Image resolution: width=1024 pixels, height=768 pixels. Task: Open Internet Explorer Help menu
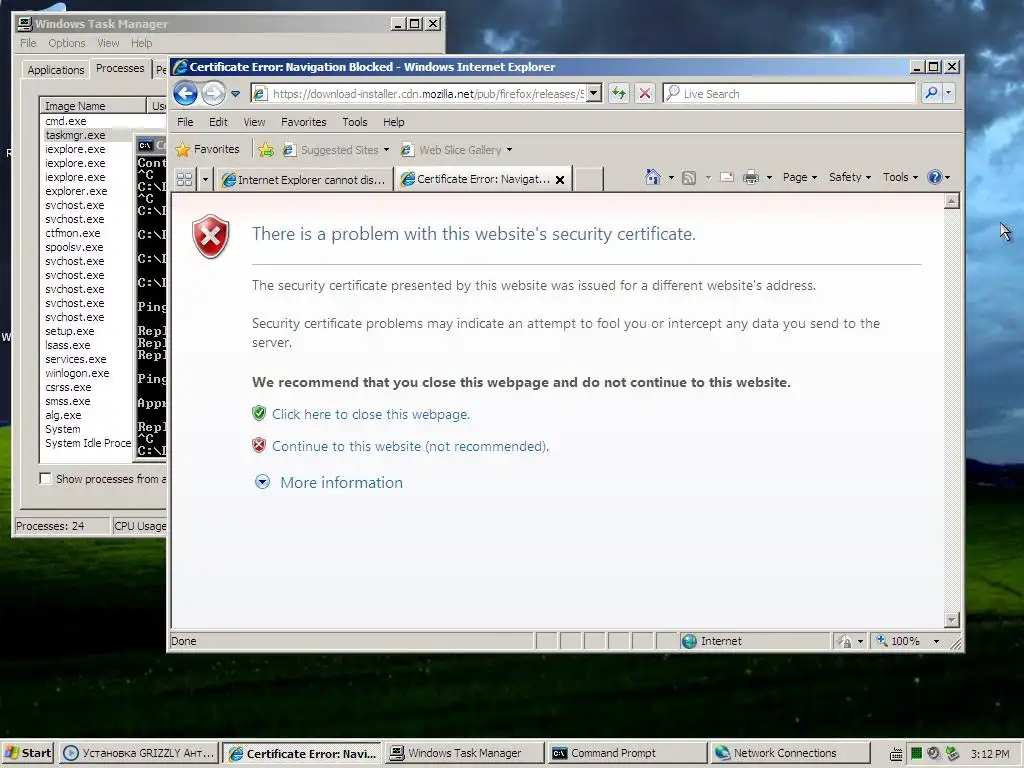click(393, 122)
